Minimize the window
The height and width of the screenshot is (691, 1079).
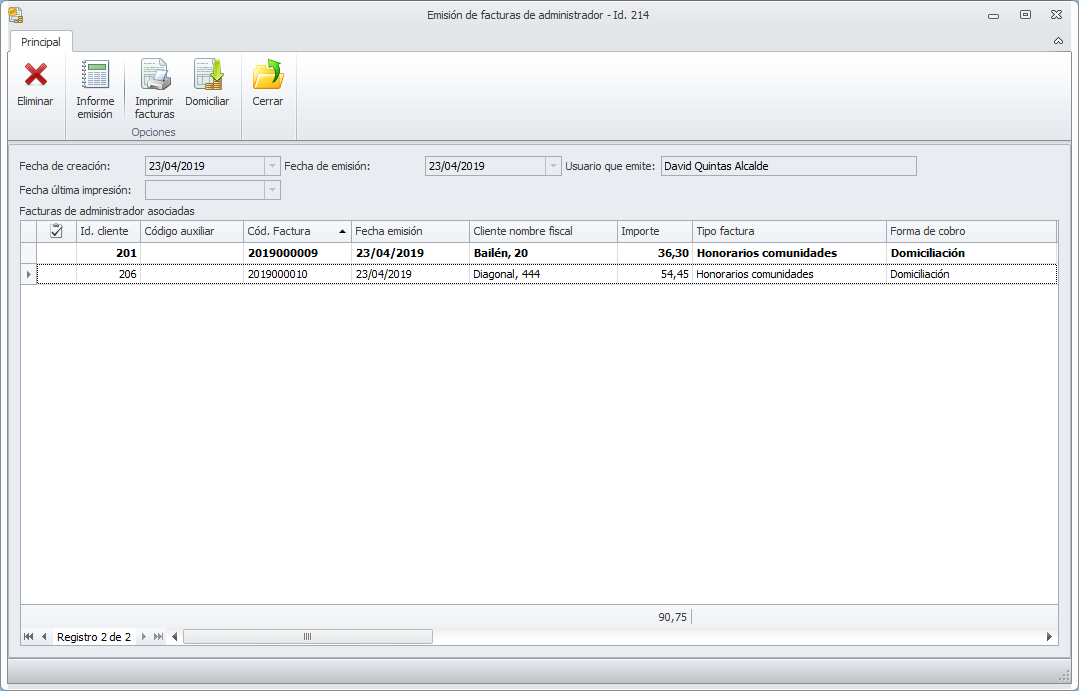click(x=993, y=15)
